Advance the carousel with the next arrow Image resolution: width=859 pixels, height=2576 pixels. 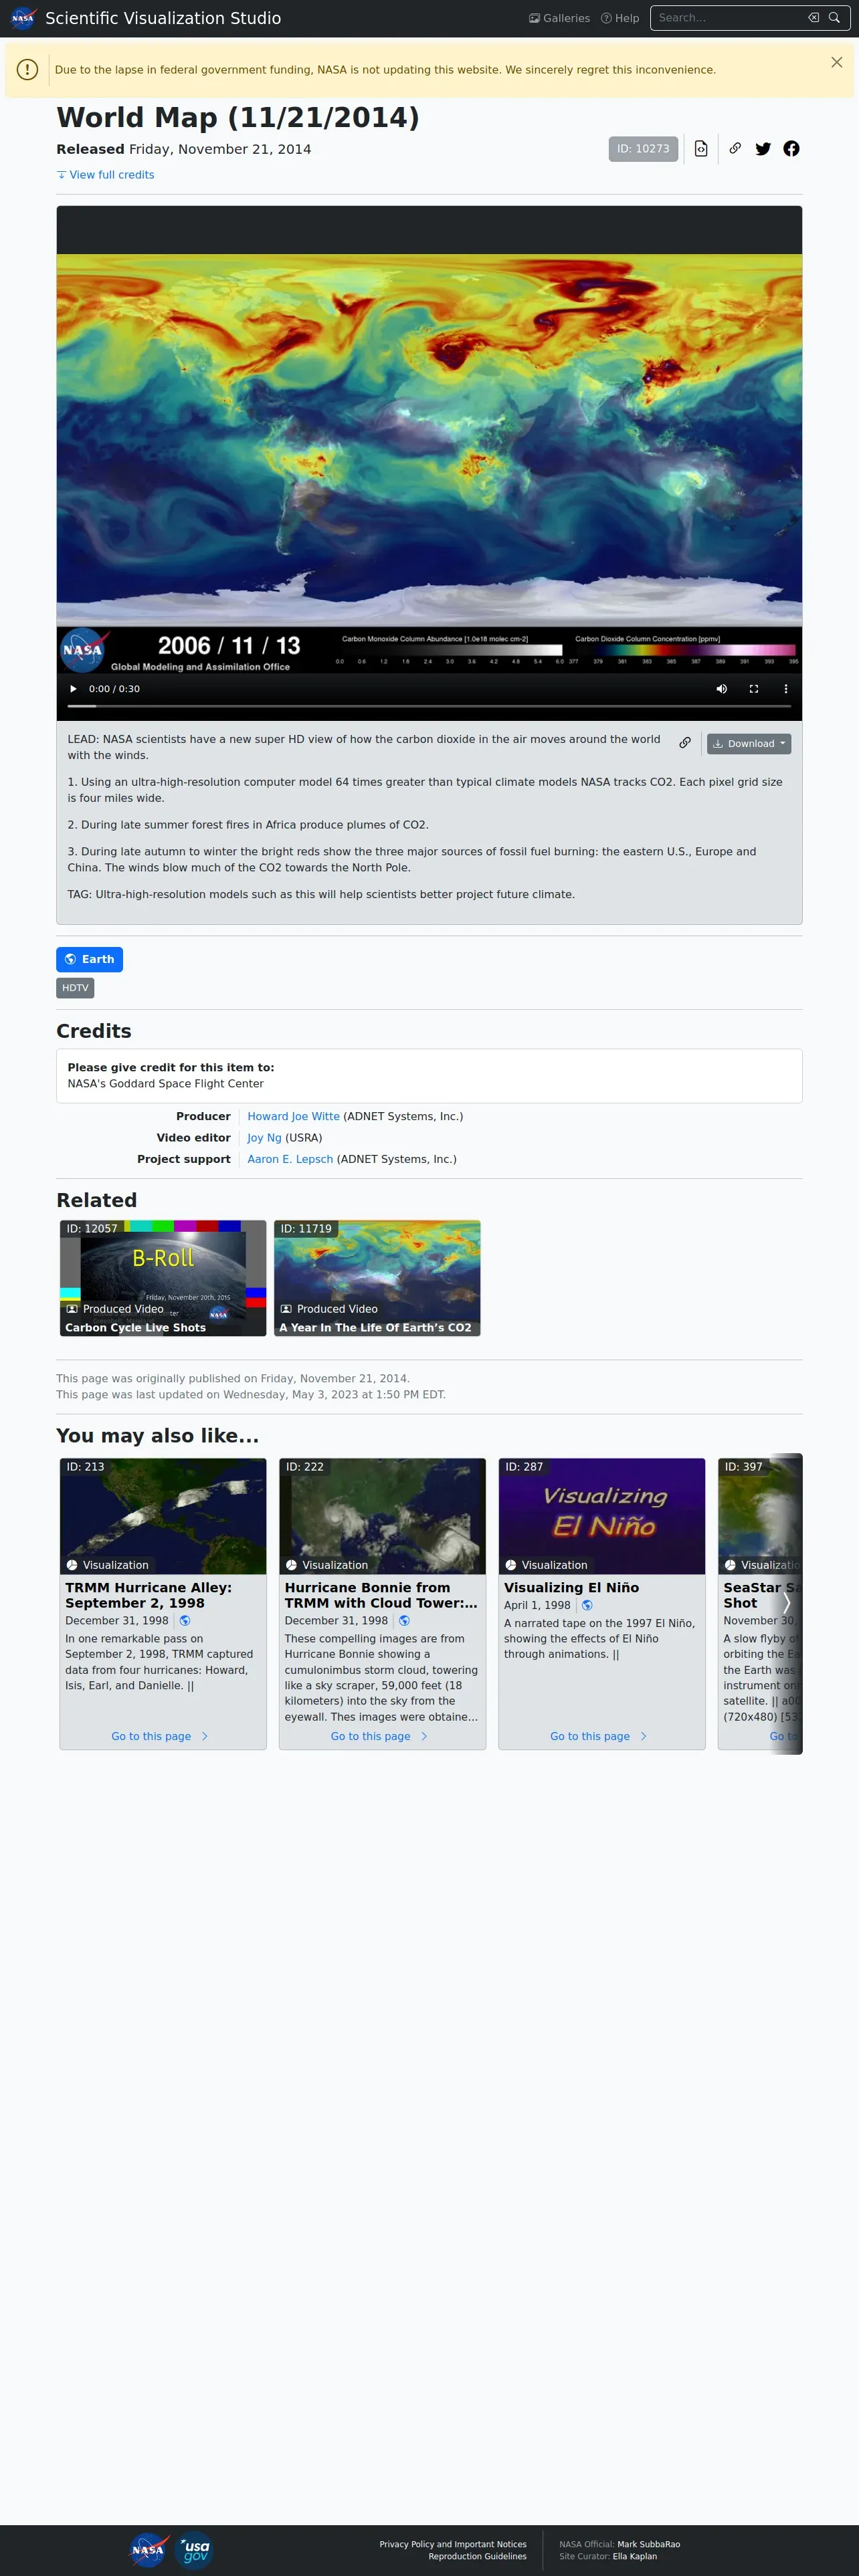(x=787, y=1603)
